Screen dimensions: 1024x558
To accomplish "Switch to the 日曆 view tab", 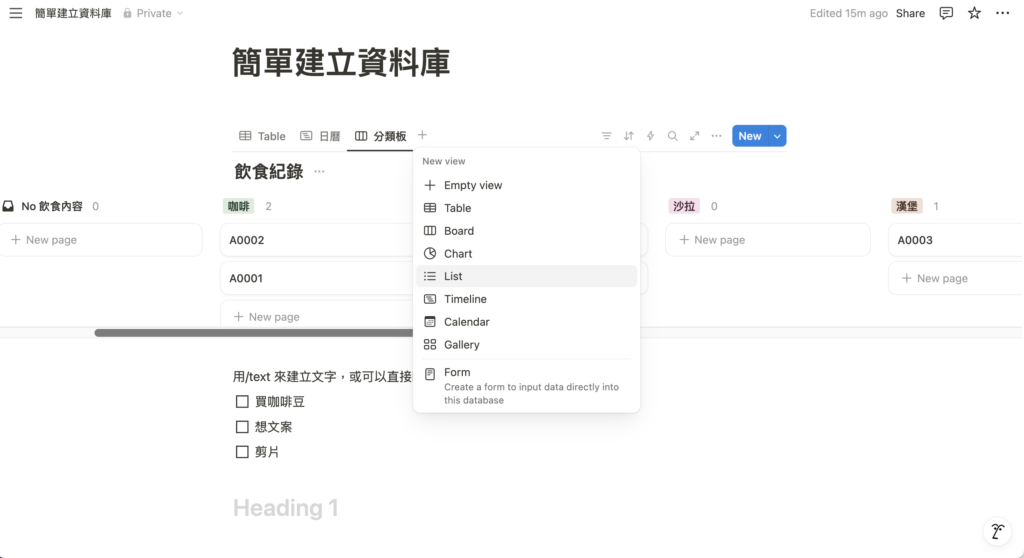I will (321, 136).
